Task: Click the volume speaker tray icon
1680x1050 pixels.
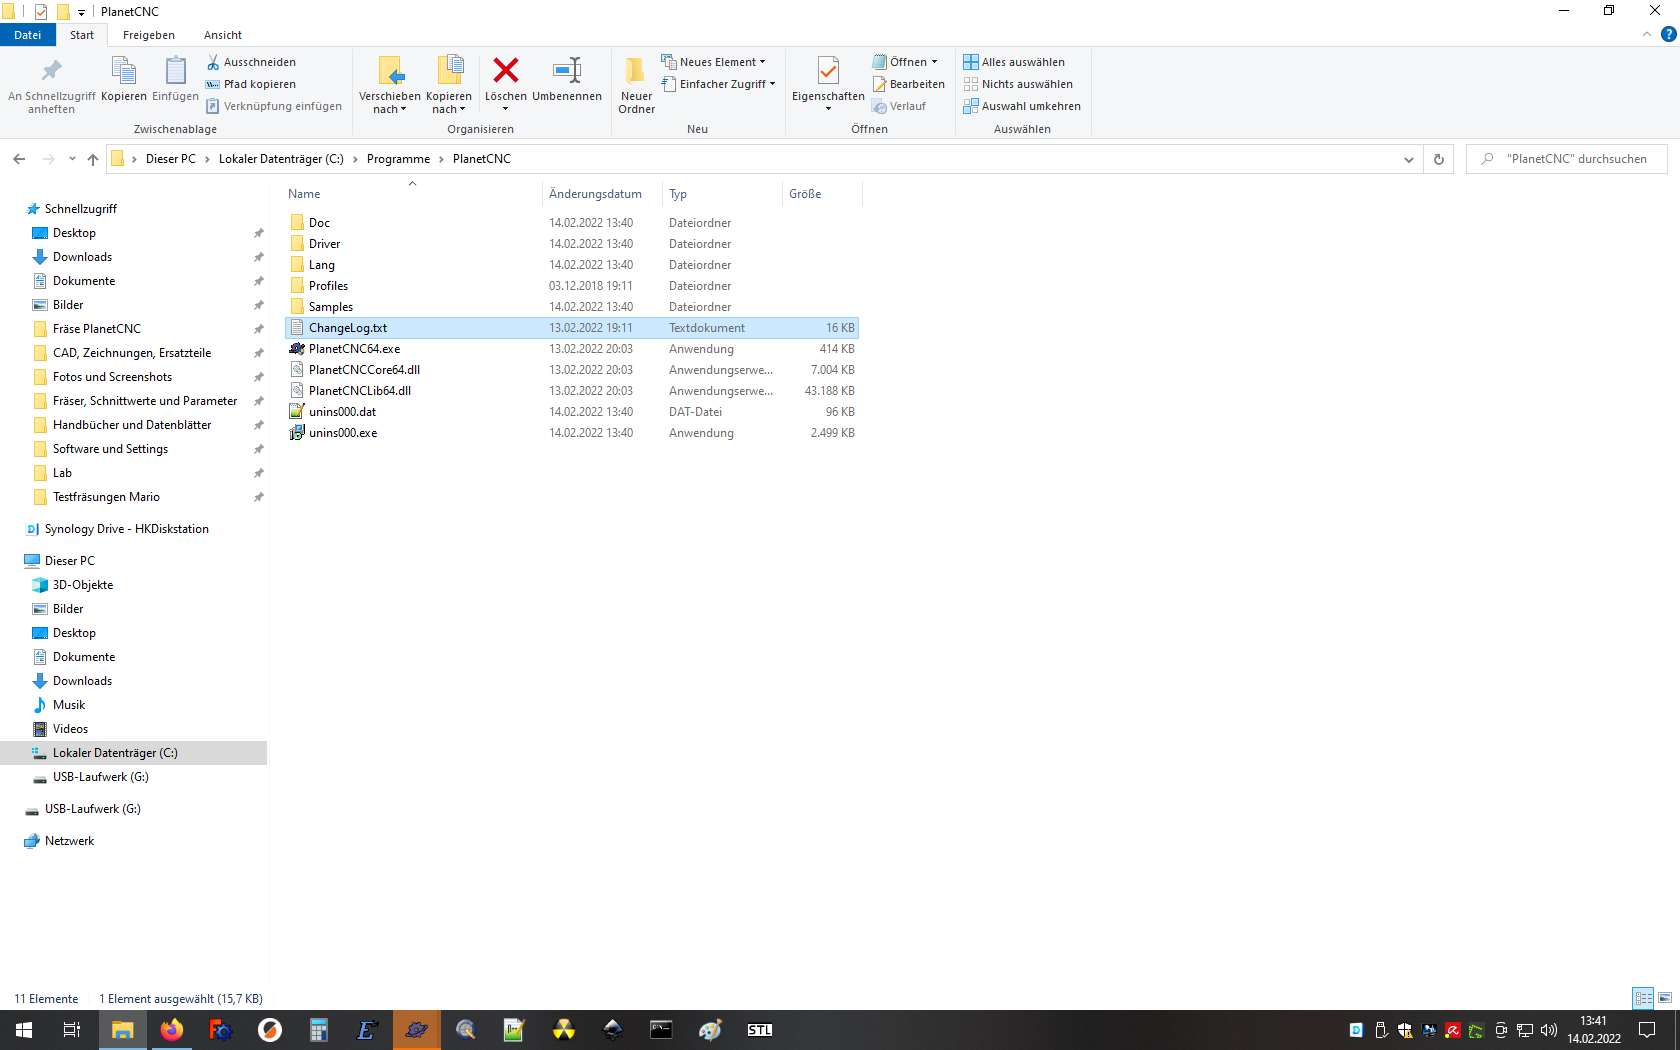Action: click(x=1549, y=1030)
